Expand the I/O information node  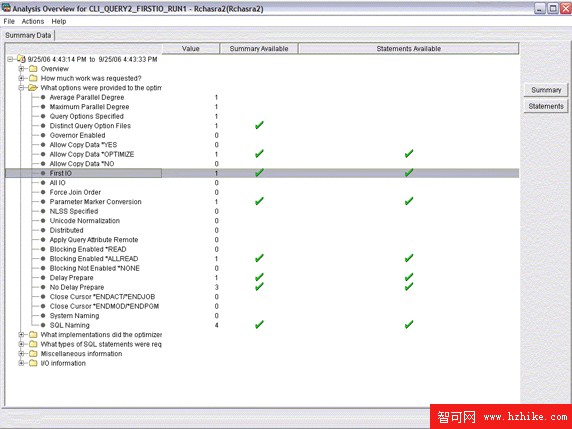point(21,363)
